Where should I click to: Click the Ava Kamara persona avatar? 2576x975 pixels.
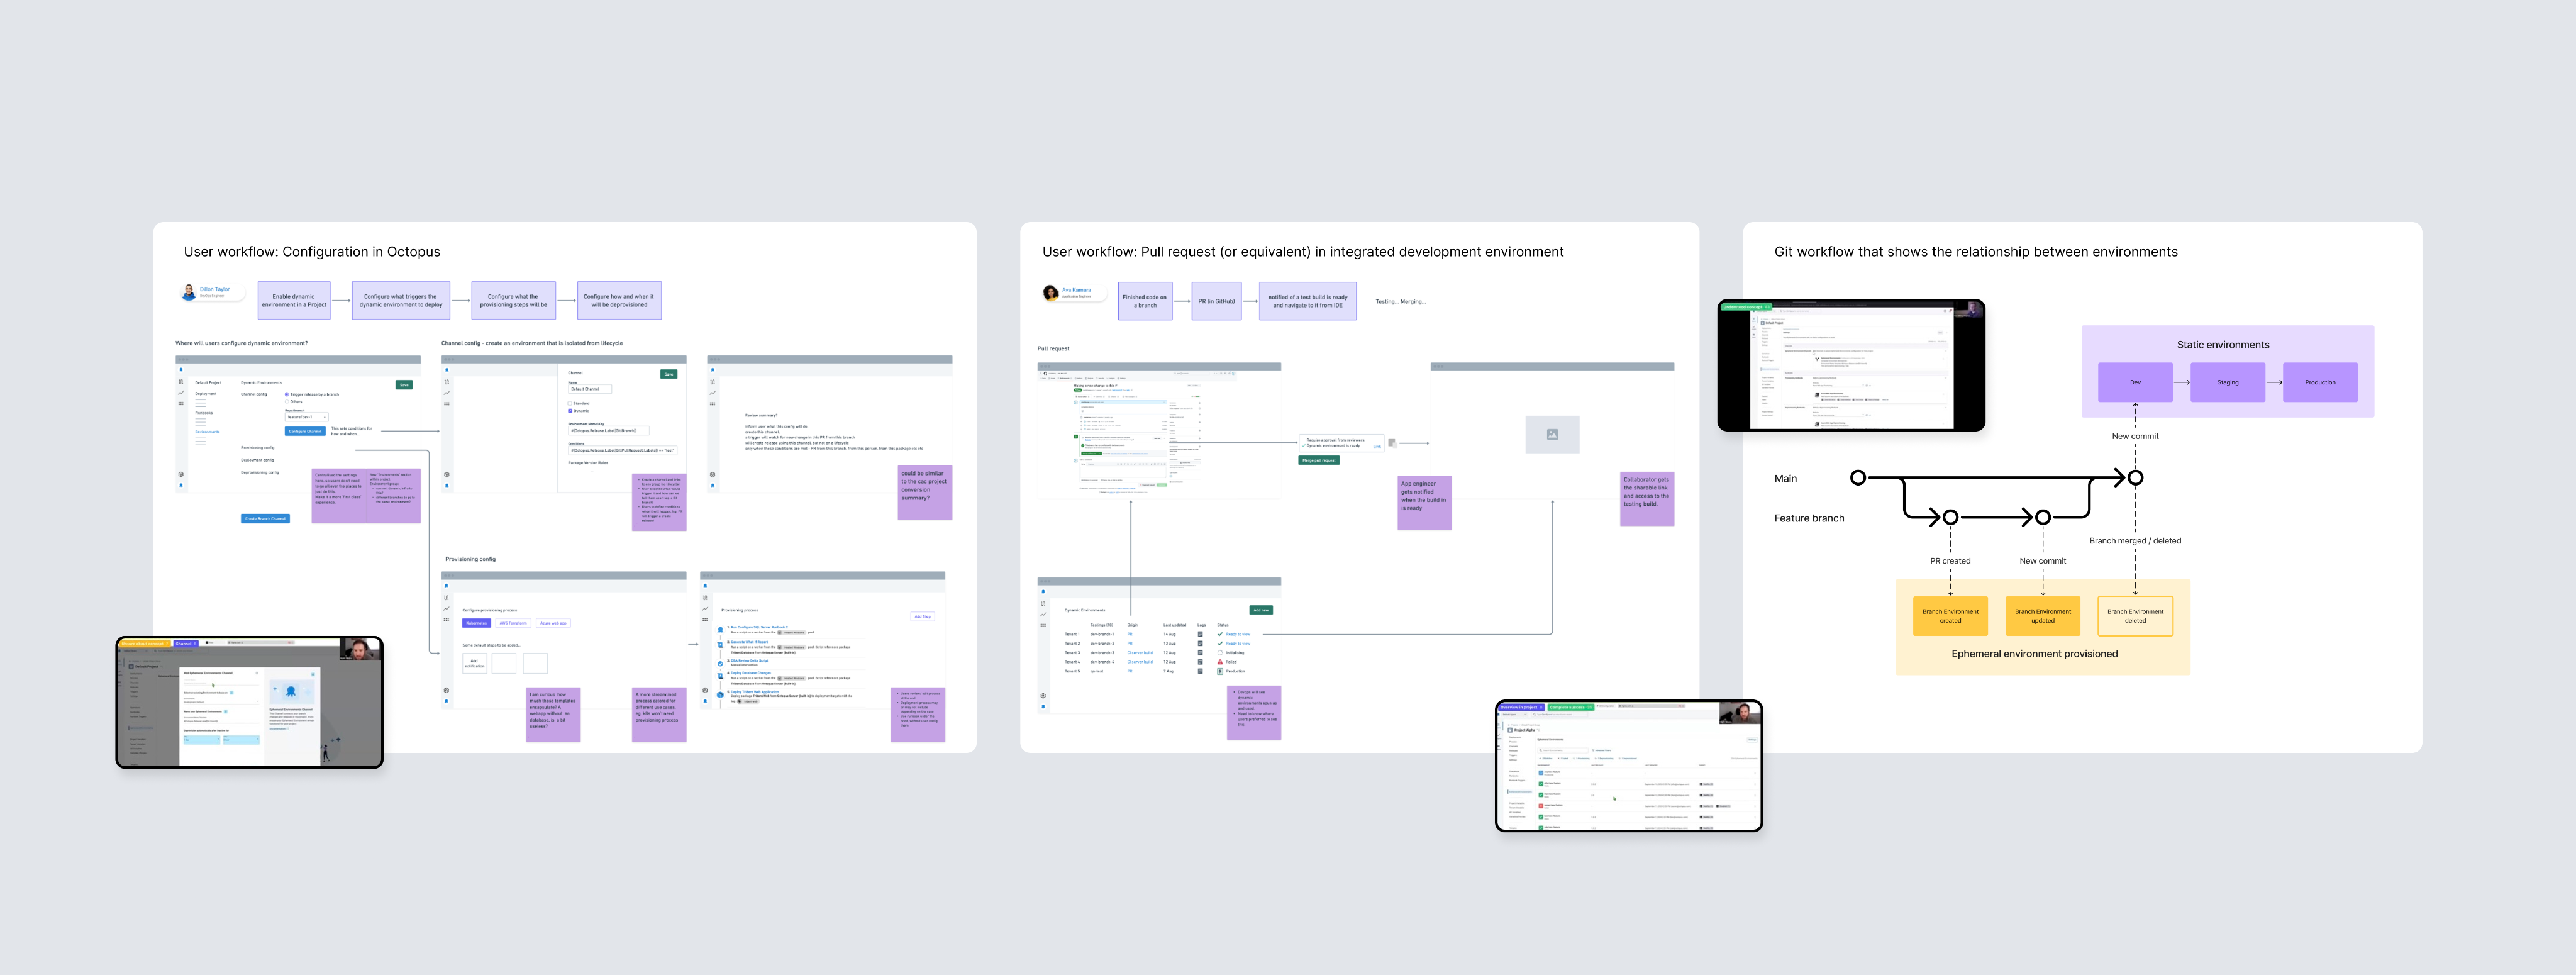(x=1050, y=293)
